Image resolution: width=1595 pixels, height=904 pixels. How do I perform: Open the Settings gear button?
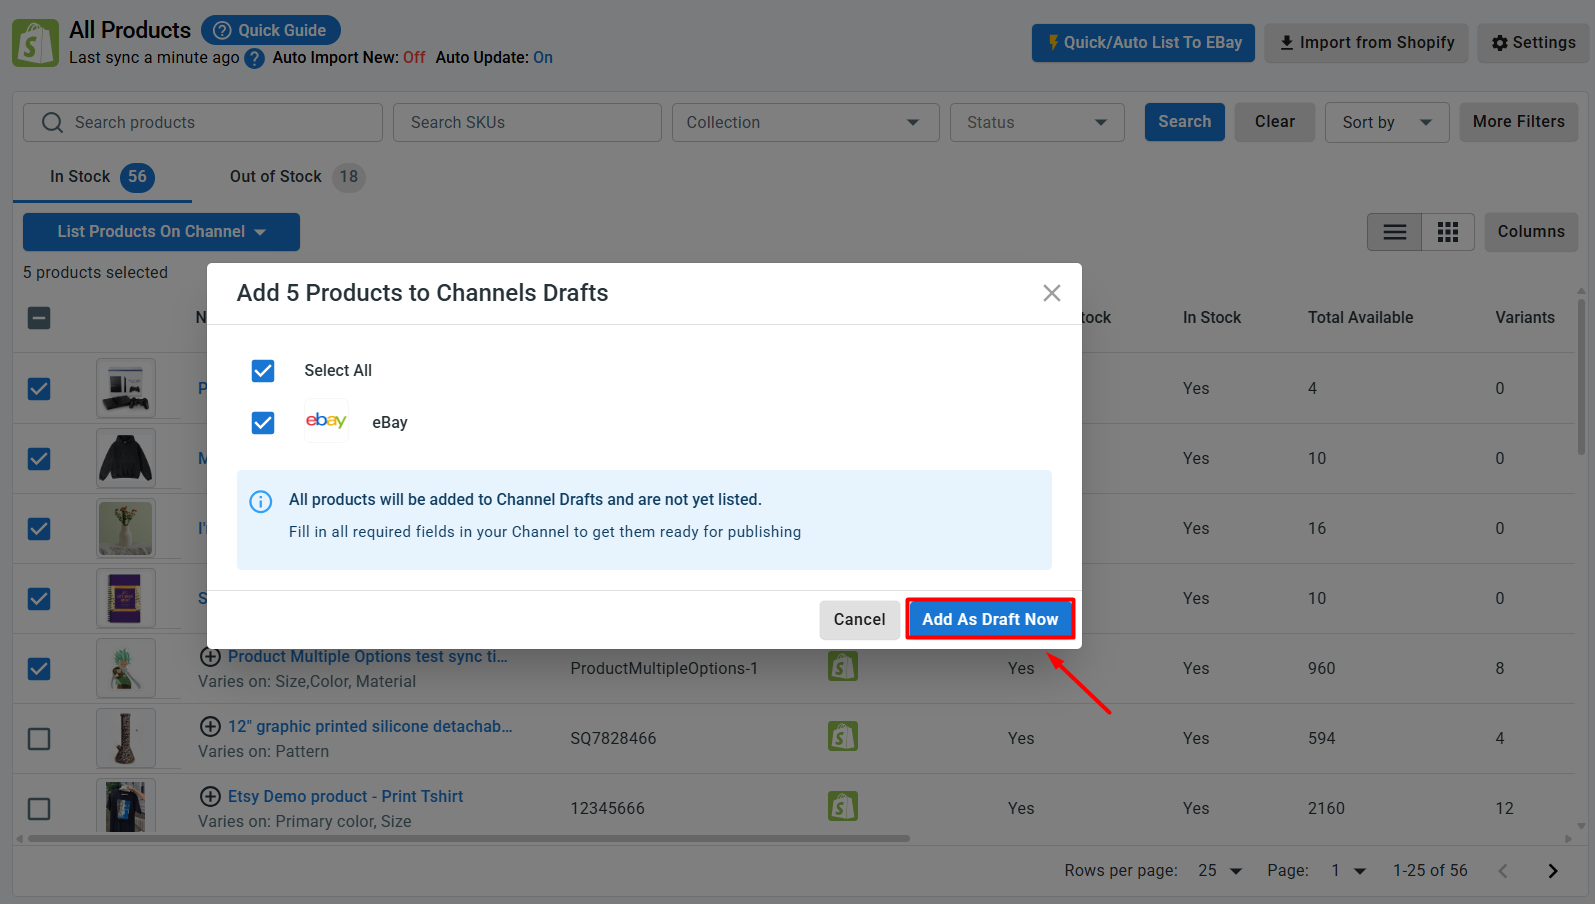[x=1533, y=43]
